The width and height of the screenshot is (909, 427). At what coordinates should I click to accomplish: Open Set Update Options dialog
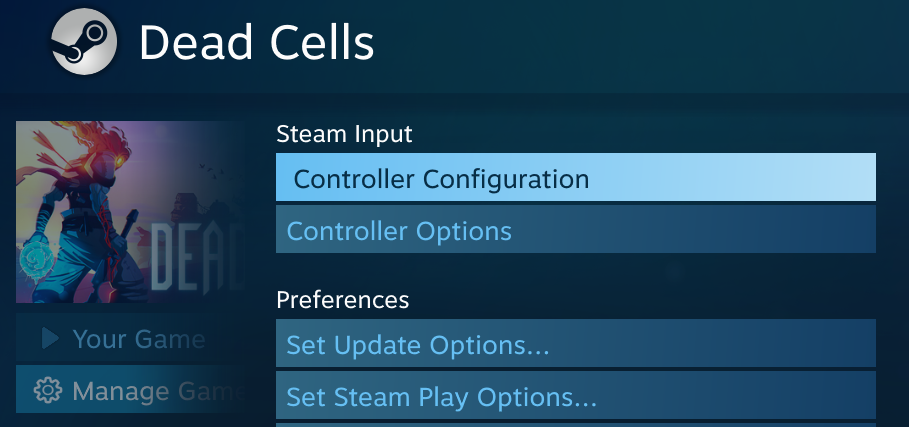(x=418, y=345)
